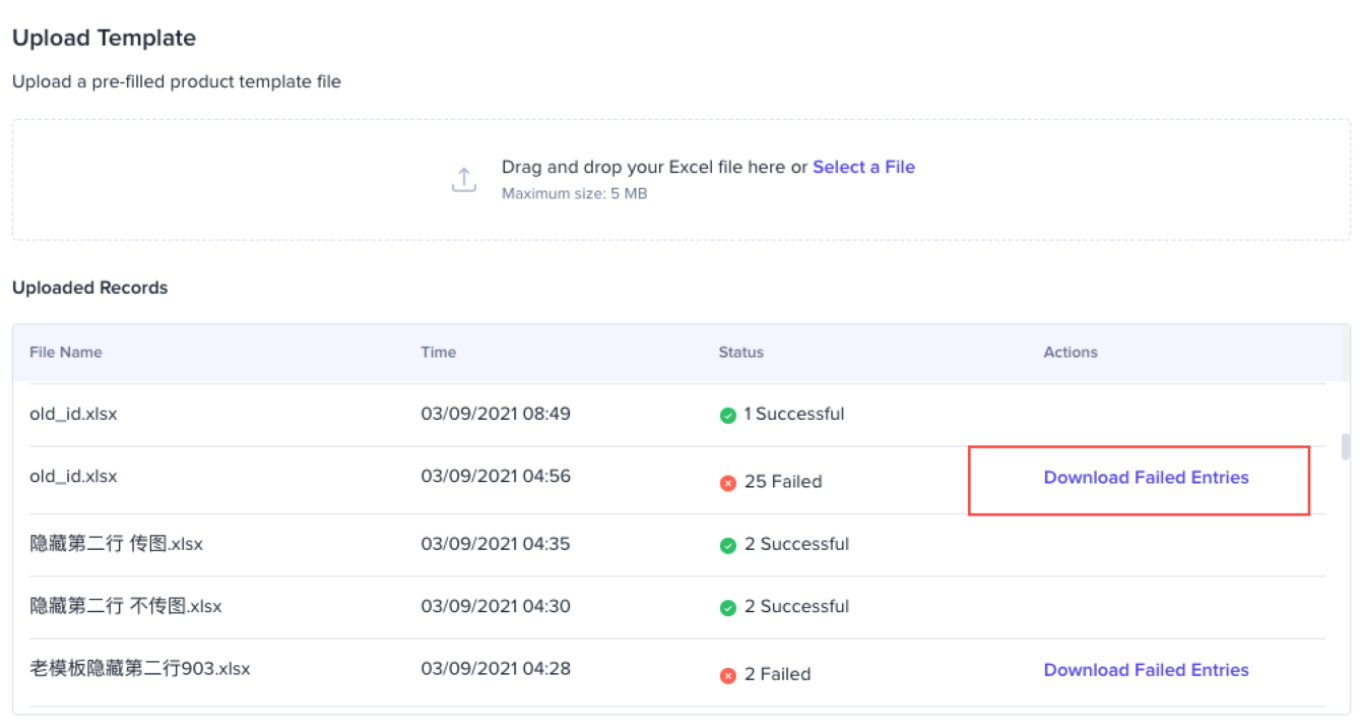Click the Status column header
The height and width of the screenshot is (726, 1360).
[741, 352]
